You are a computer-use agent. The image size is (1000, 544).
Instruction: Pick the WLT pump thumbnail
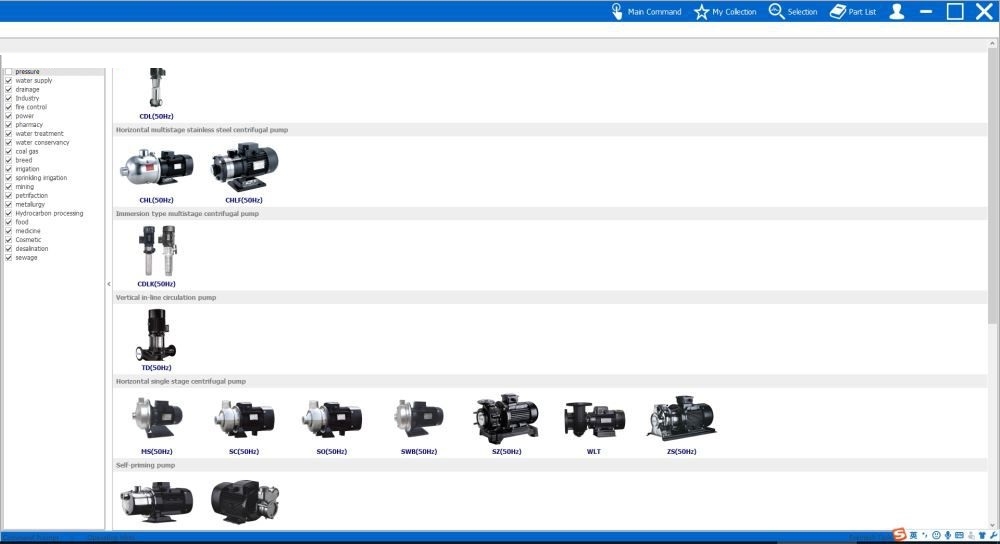click(594, 420)
